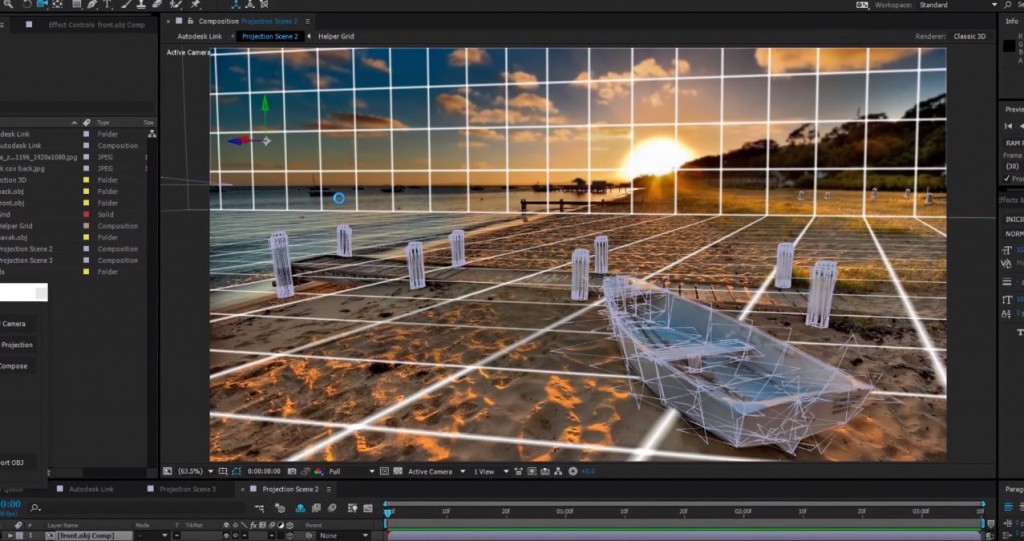The height and width of the screenshot is (541, 1024).
Task: Expand the front.obj Comp layer triangle
Action: pos(10,535)
